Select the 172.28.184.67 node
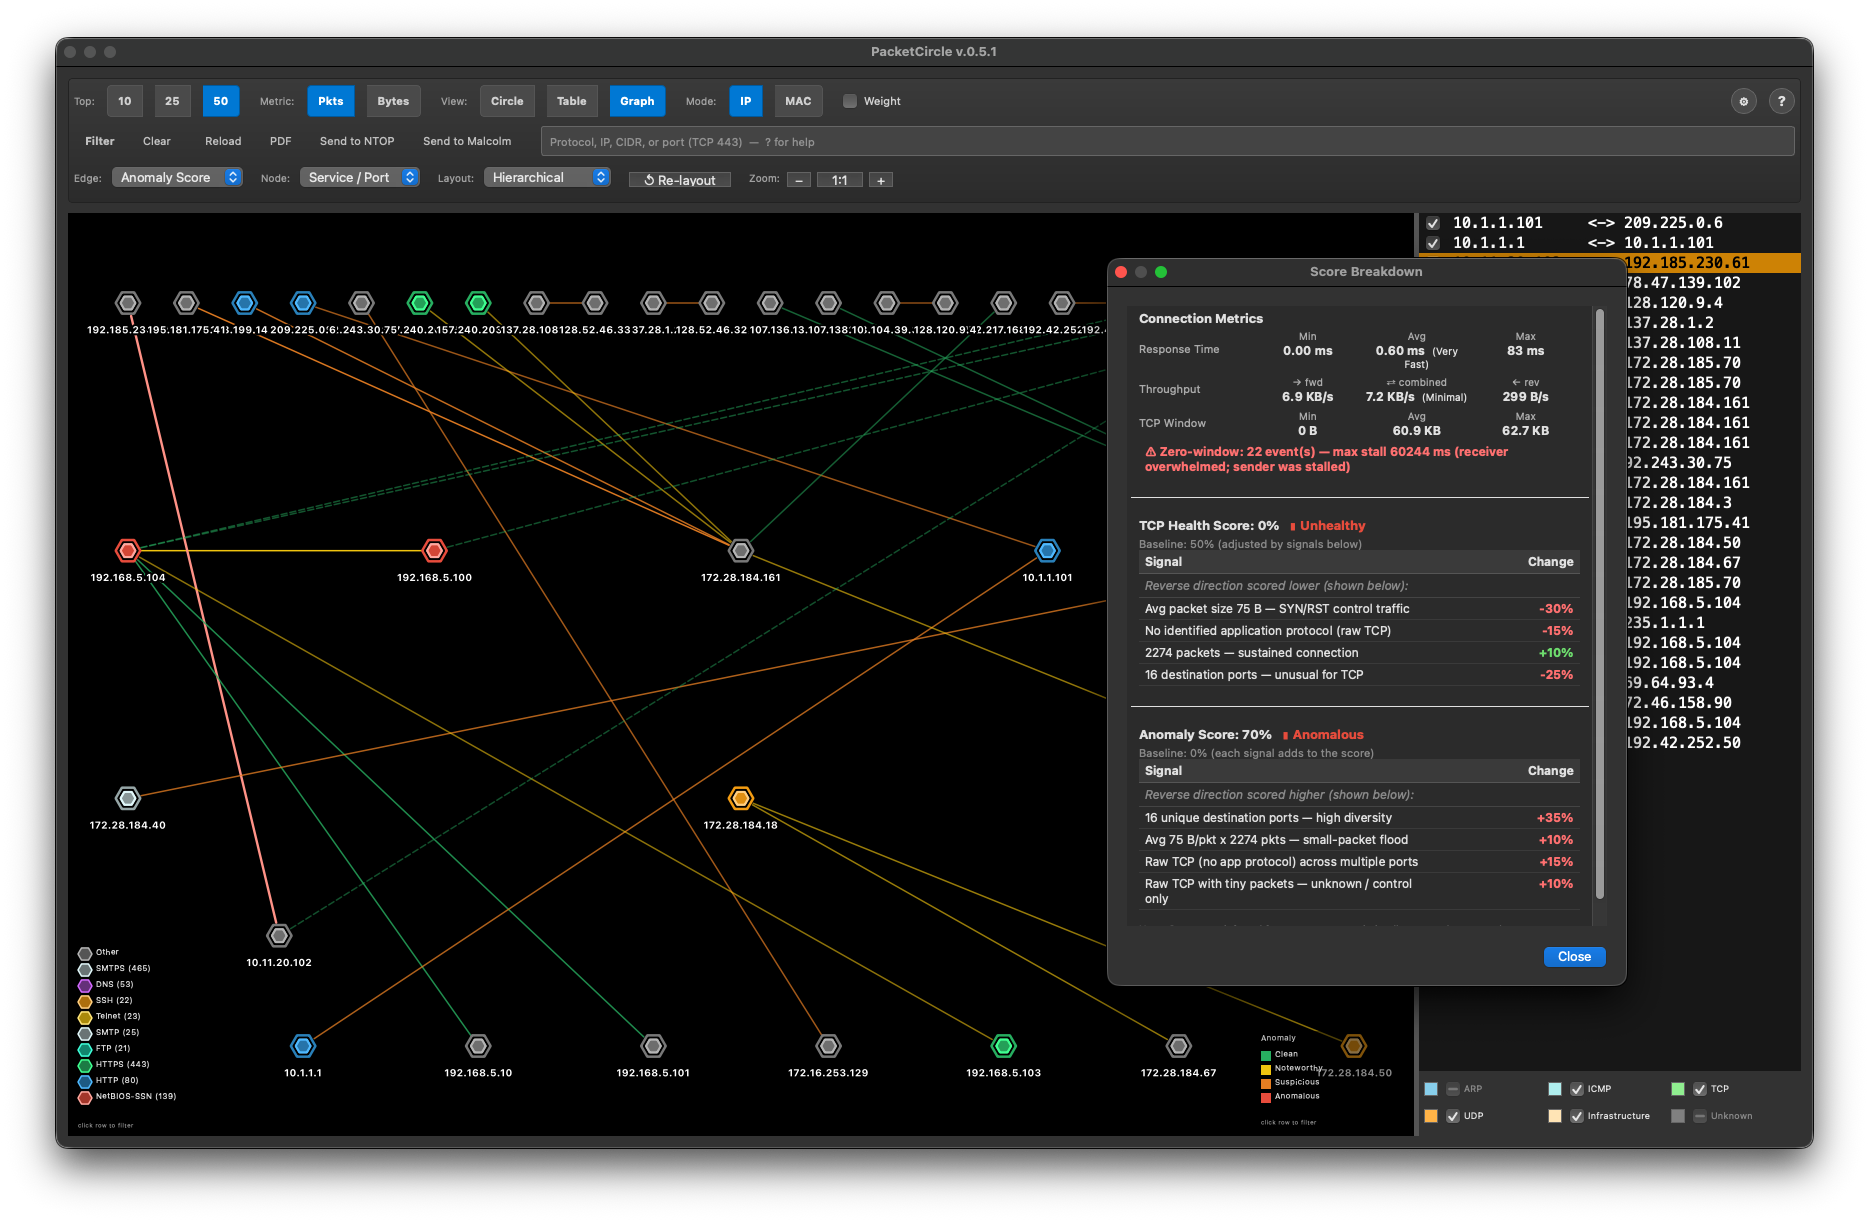The image size is (1869, 1222). 1179,1046
